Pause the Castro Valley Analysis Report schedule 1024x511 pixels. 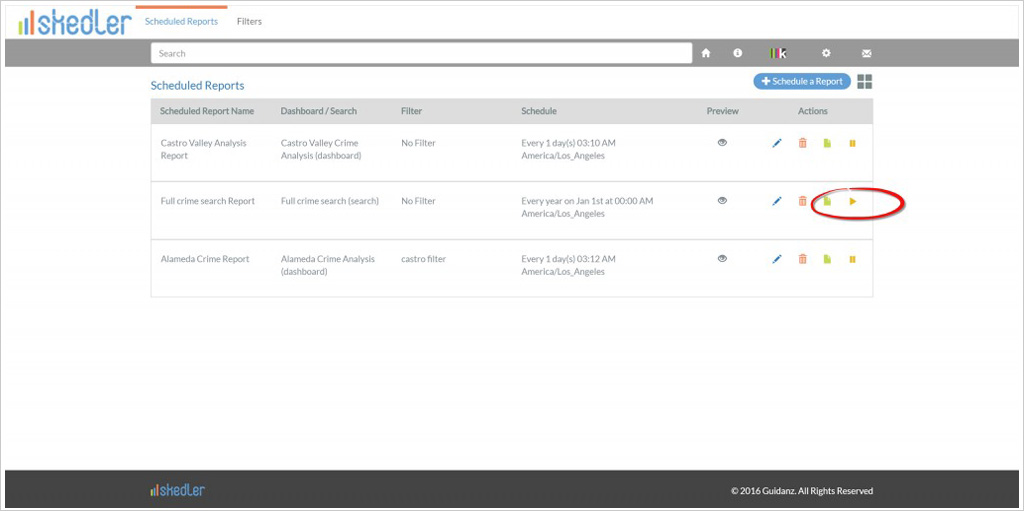pyautogui.click(x=852, y=143)
